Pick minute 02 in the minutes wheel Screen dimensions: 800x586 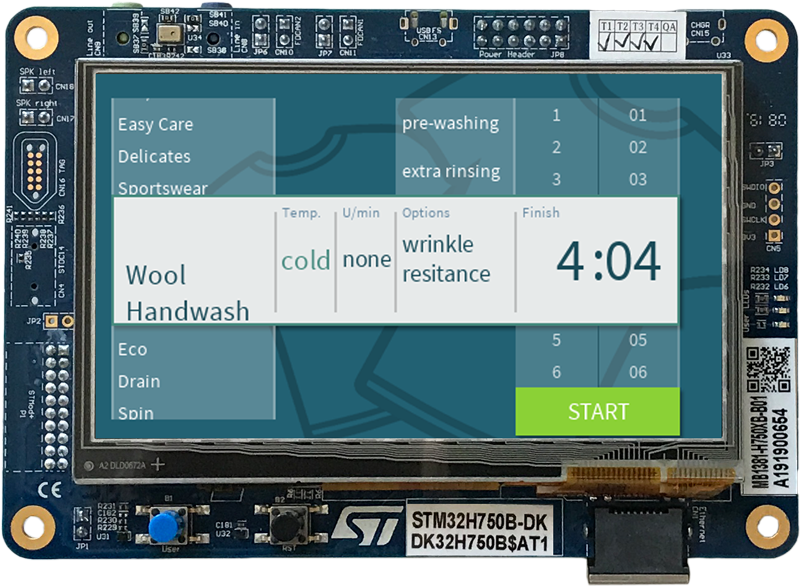pos(638,148)
